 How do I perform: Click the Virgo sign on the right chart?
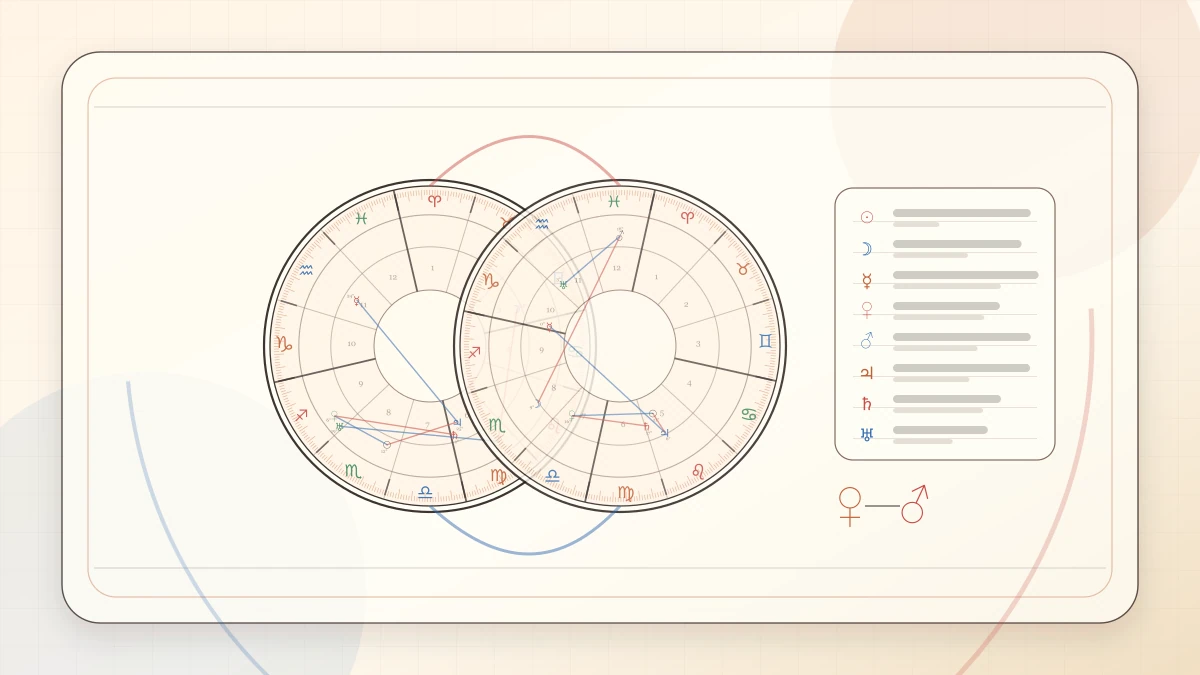click(626, 492)
